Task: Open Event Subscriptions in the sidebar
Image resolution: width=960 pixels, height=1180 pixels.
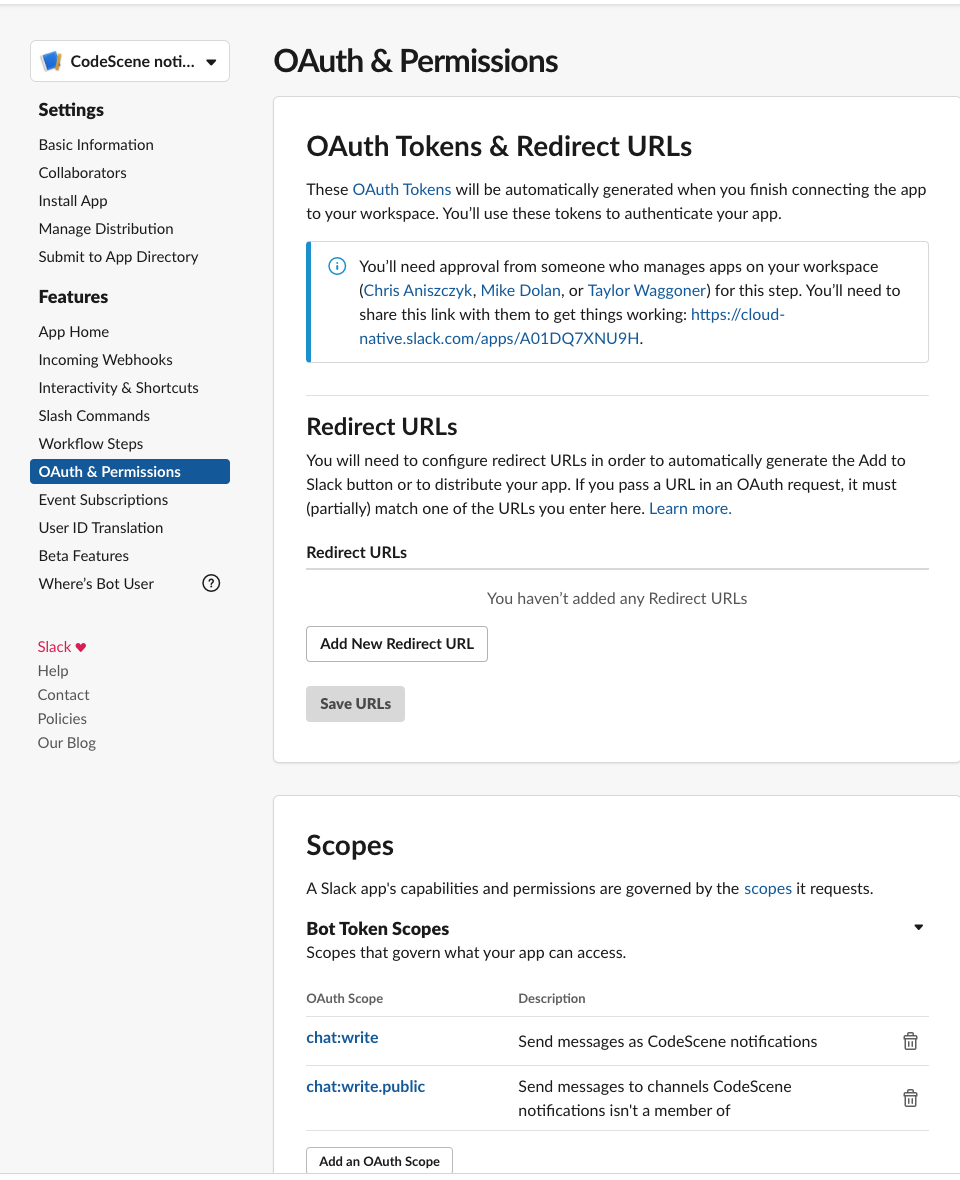Action: pos(103,499)
